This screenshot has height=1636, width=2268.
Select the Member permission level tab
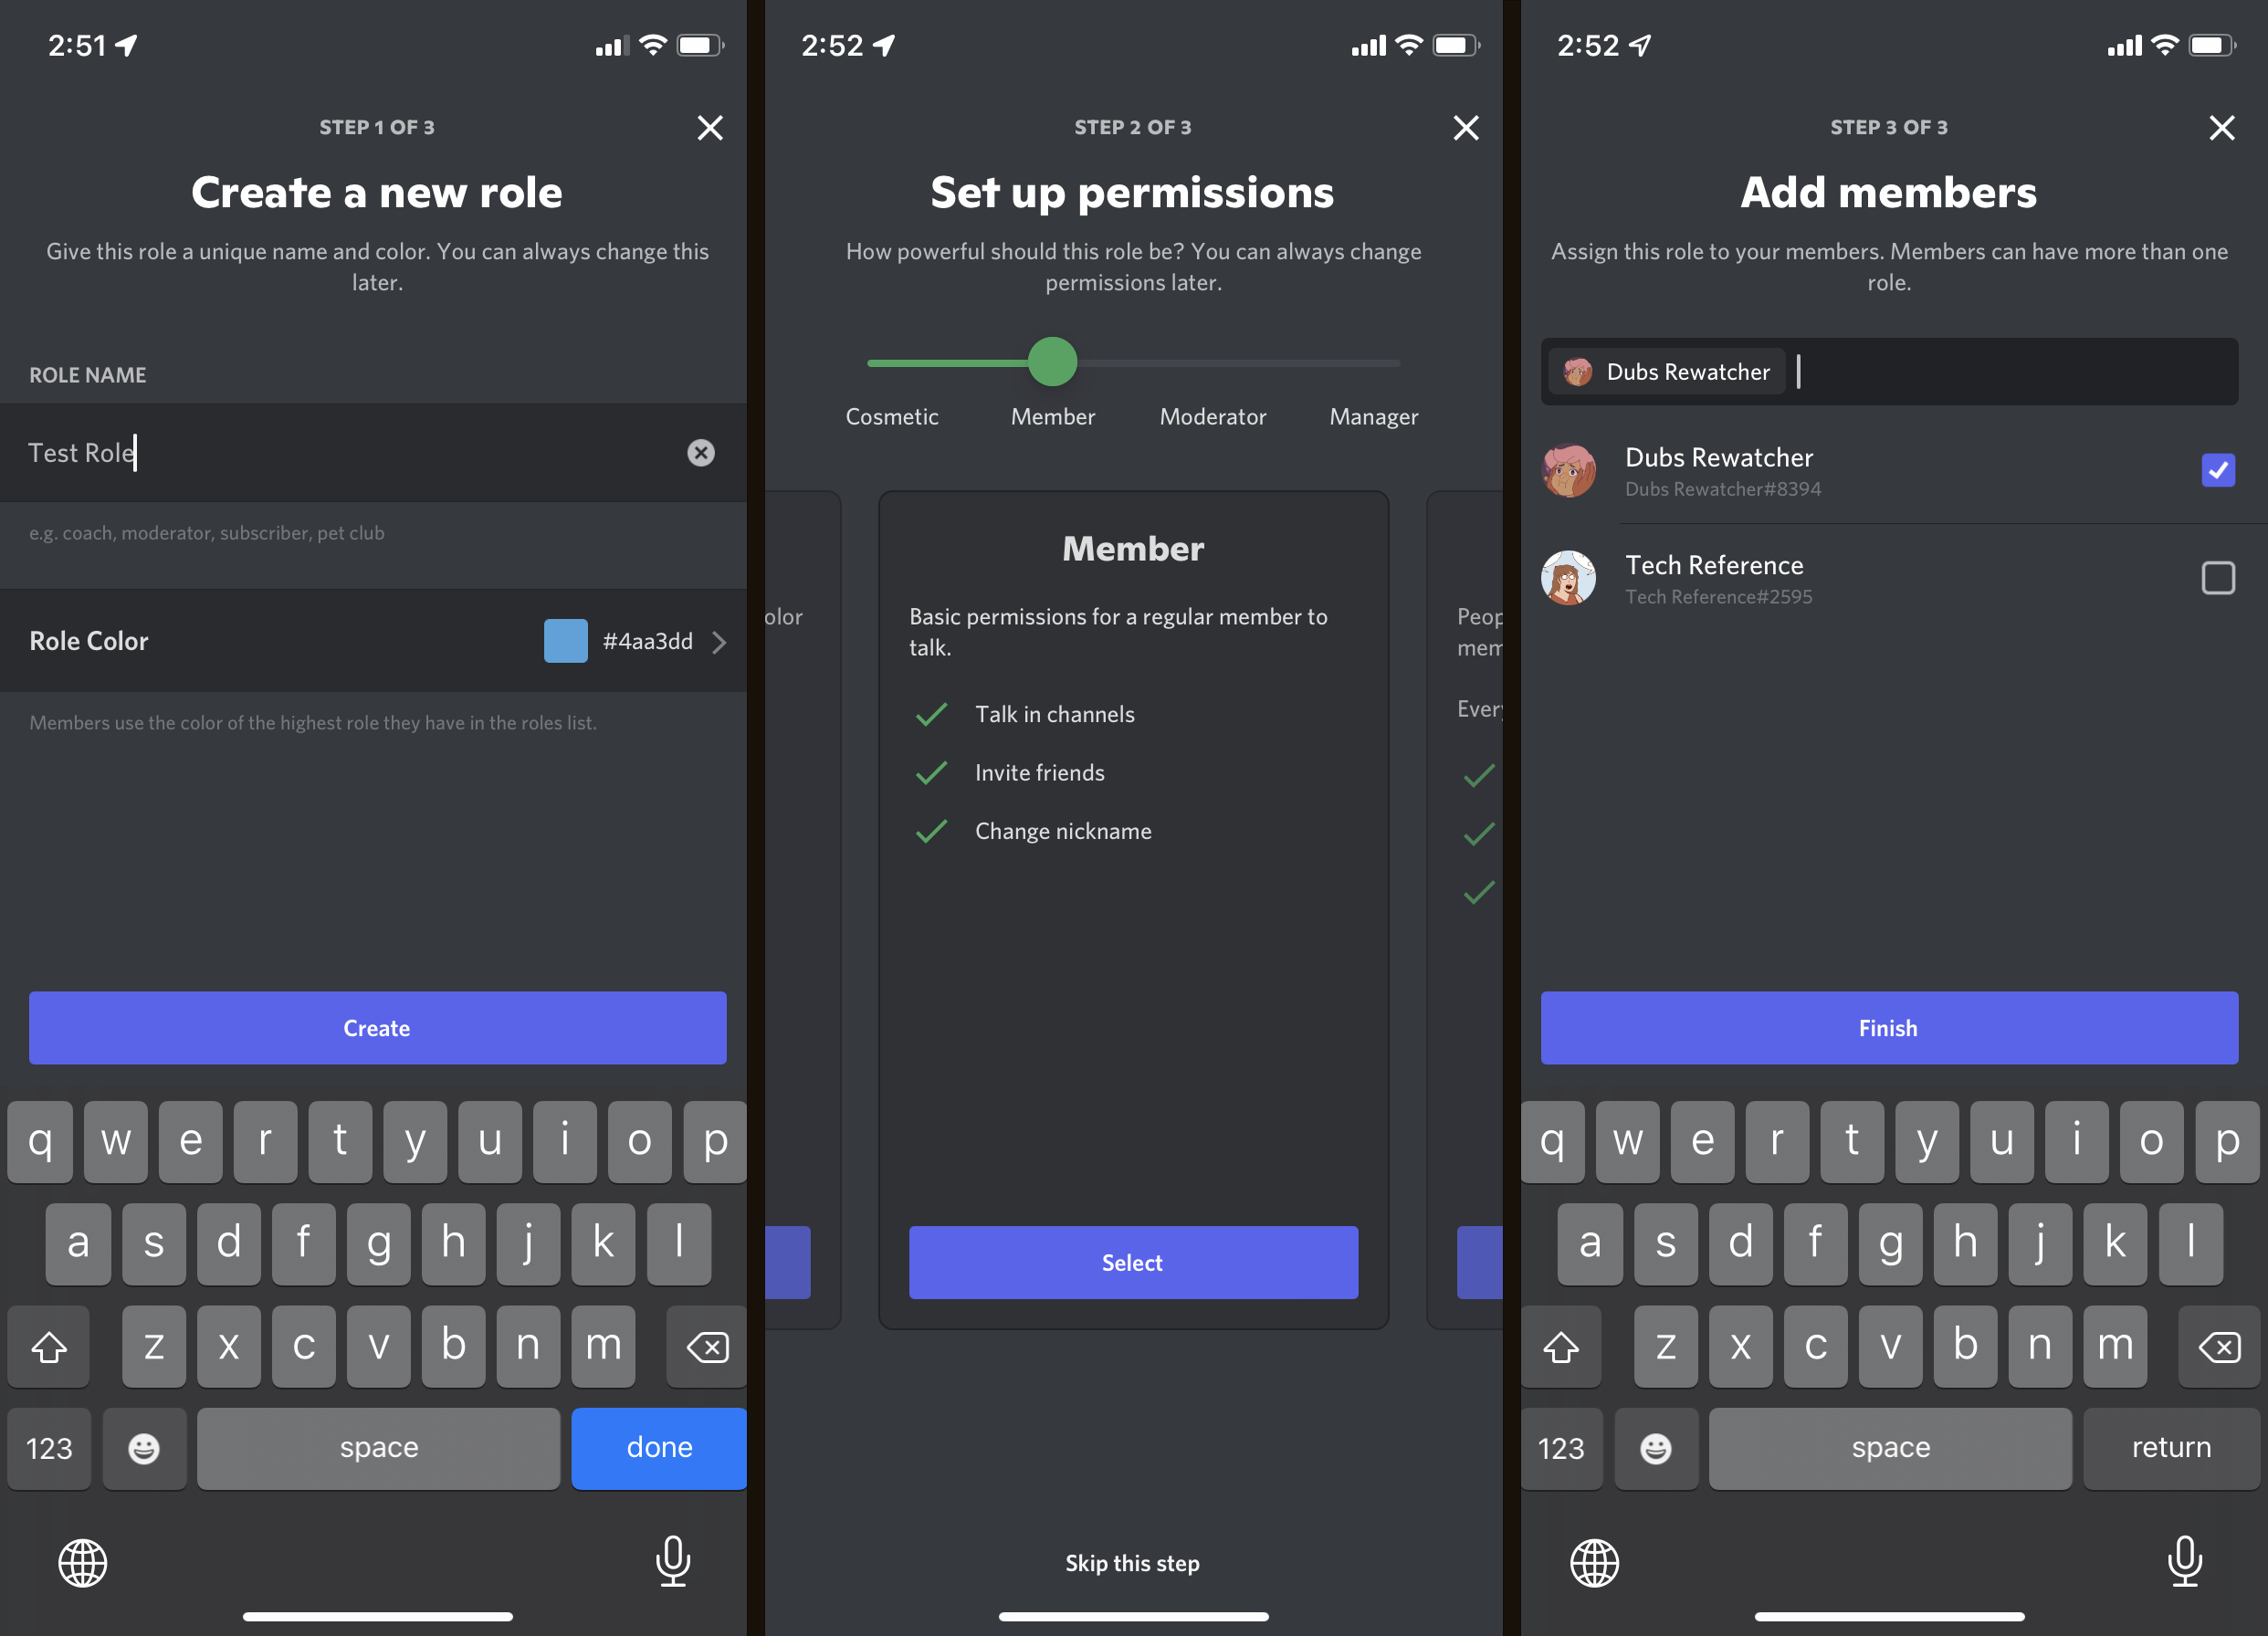(x=1051, y=415)
